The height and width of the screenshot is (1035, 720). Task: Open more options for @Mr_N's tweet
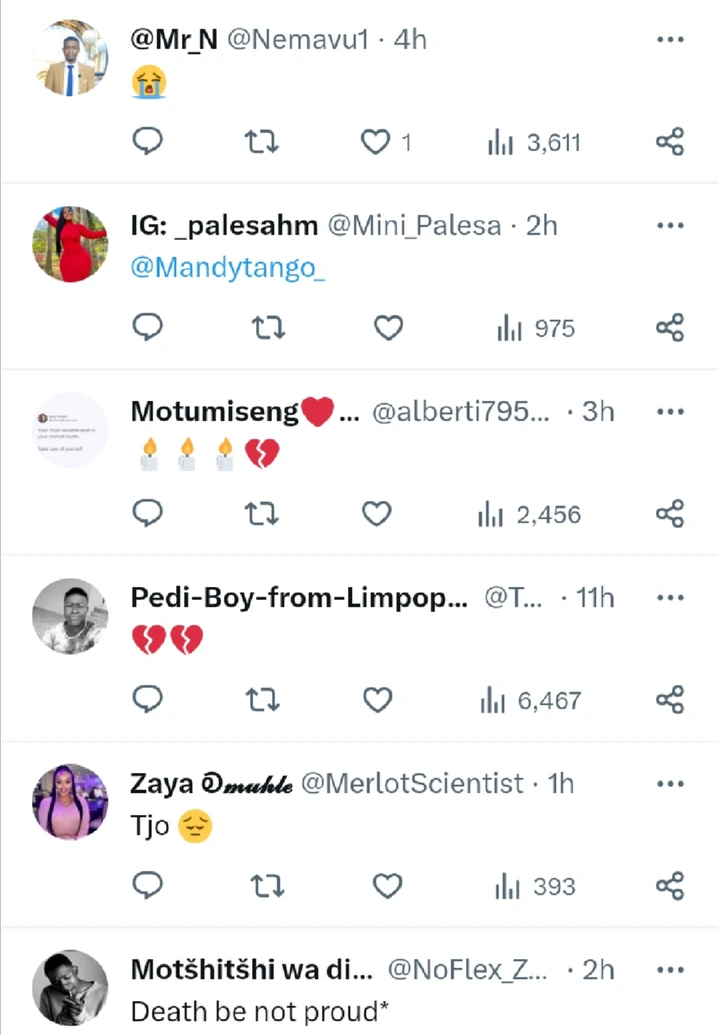pyautogui.click(x=670, y=39)
